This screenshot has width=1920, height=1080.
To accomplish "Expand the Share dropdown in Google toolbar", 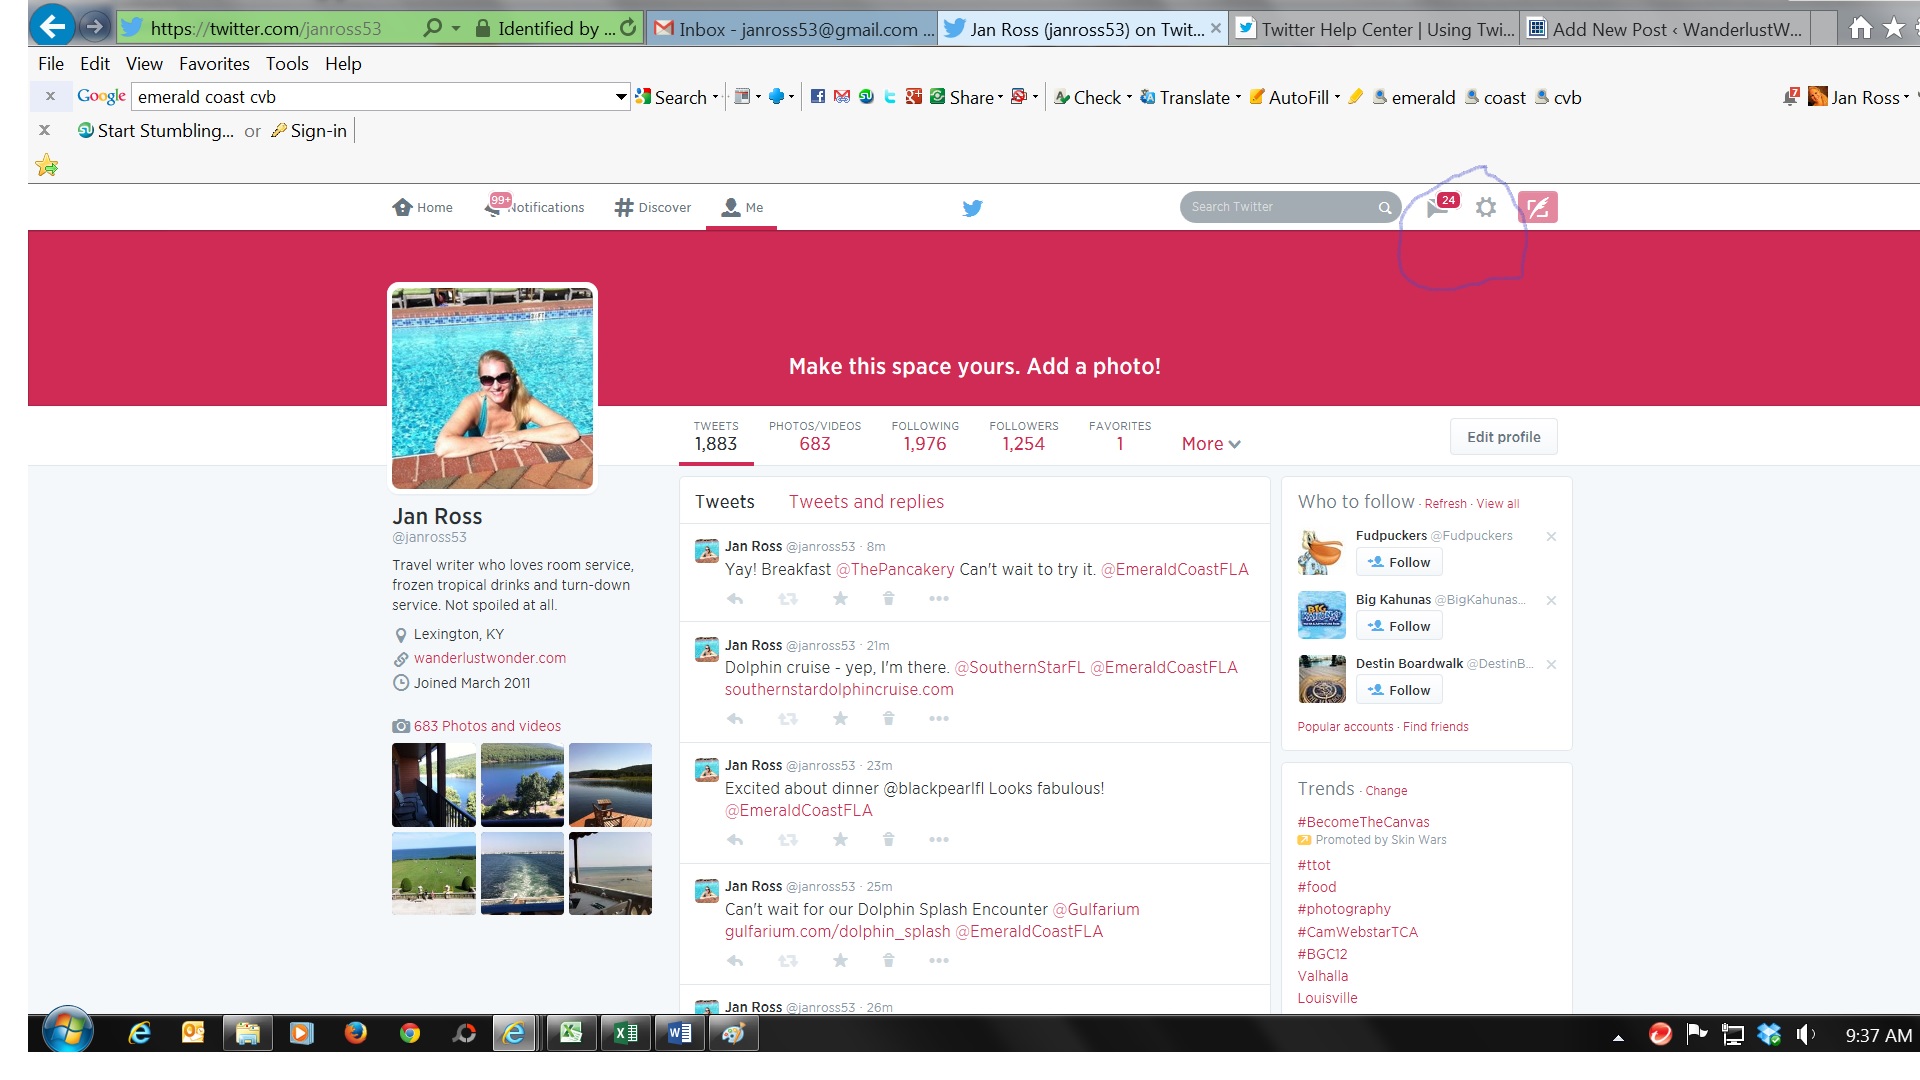I will tap(1000, 97).
